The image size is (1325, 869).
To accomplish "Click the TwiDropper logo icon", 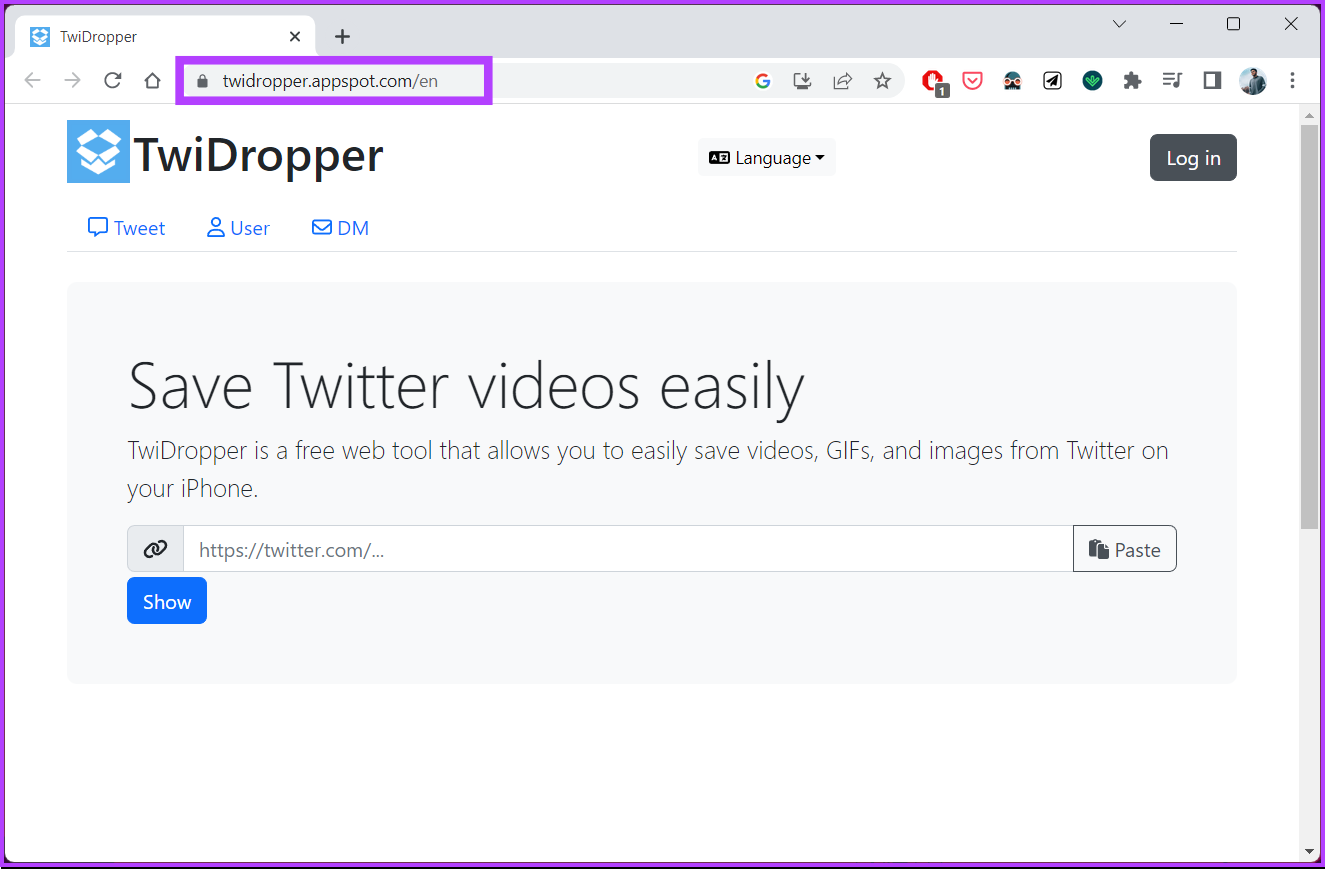I will (x=97, y=151).
